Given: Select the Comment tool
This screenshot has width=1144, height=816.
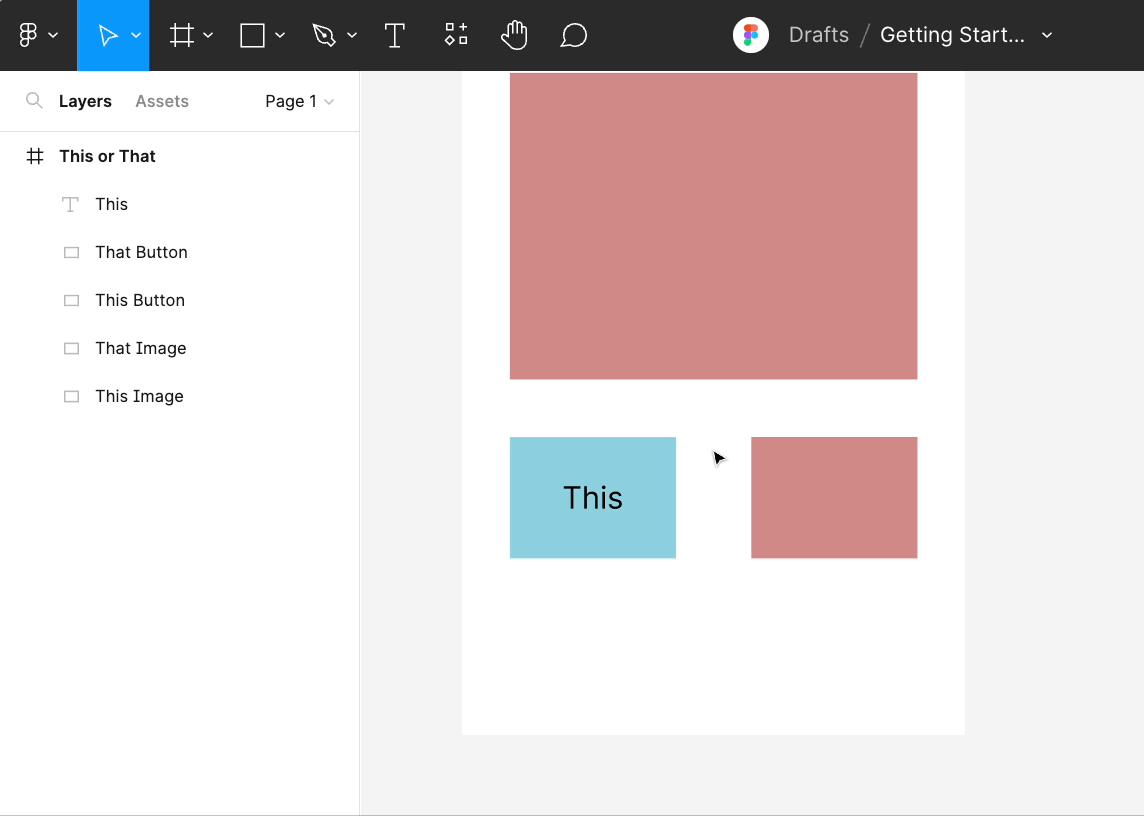Looking at the screenshot, I should pos(573,36).
